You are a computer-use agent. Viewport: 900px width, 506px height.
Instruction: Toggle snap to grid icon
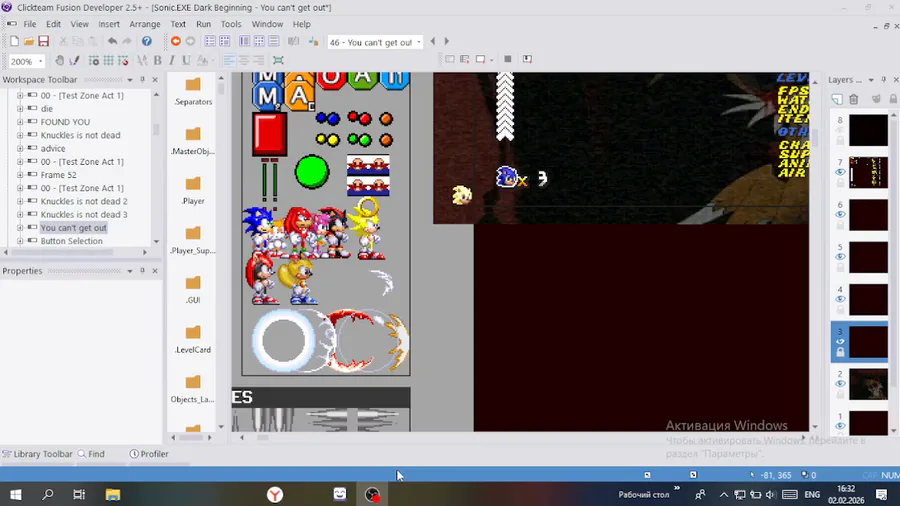(x=123, y=60)
